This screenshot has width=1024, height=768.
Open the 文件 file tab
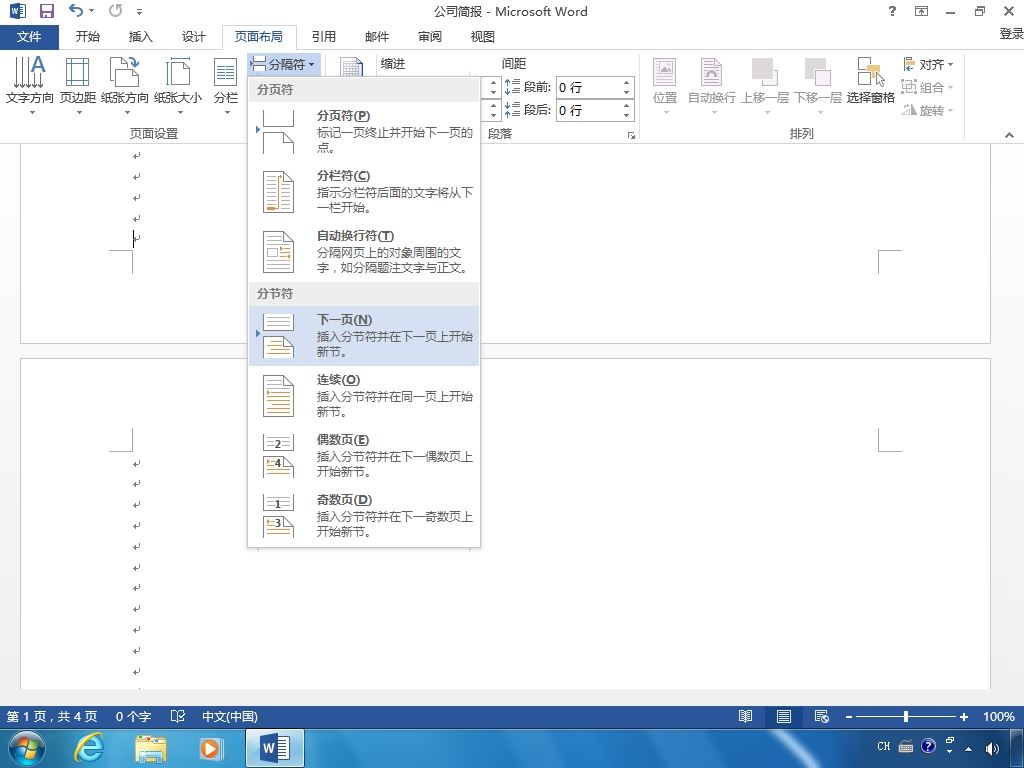click(x=29, y=37)
